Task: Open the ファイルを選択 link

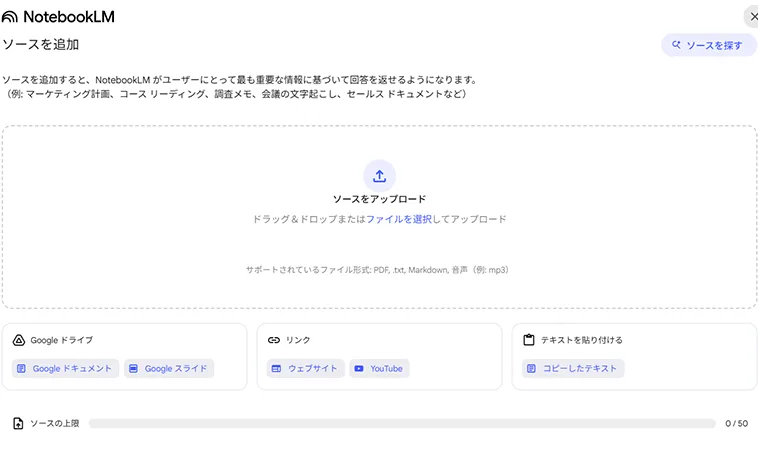Action: click(x=398, y=219)
